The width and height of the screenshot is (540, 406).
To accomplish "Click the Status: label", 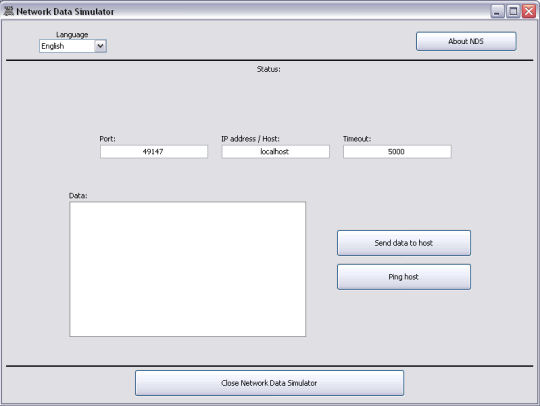I will click(x=269, y=69).
